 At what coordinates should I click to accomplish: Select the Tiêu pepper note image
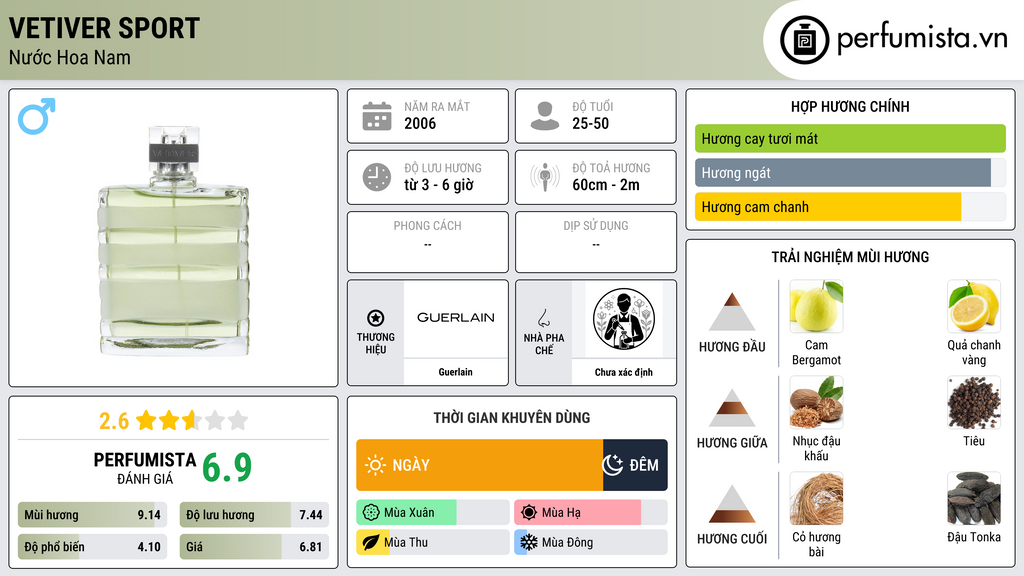[x=974, y=402]
